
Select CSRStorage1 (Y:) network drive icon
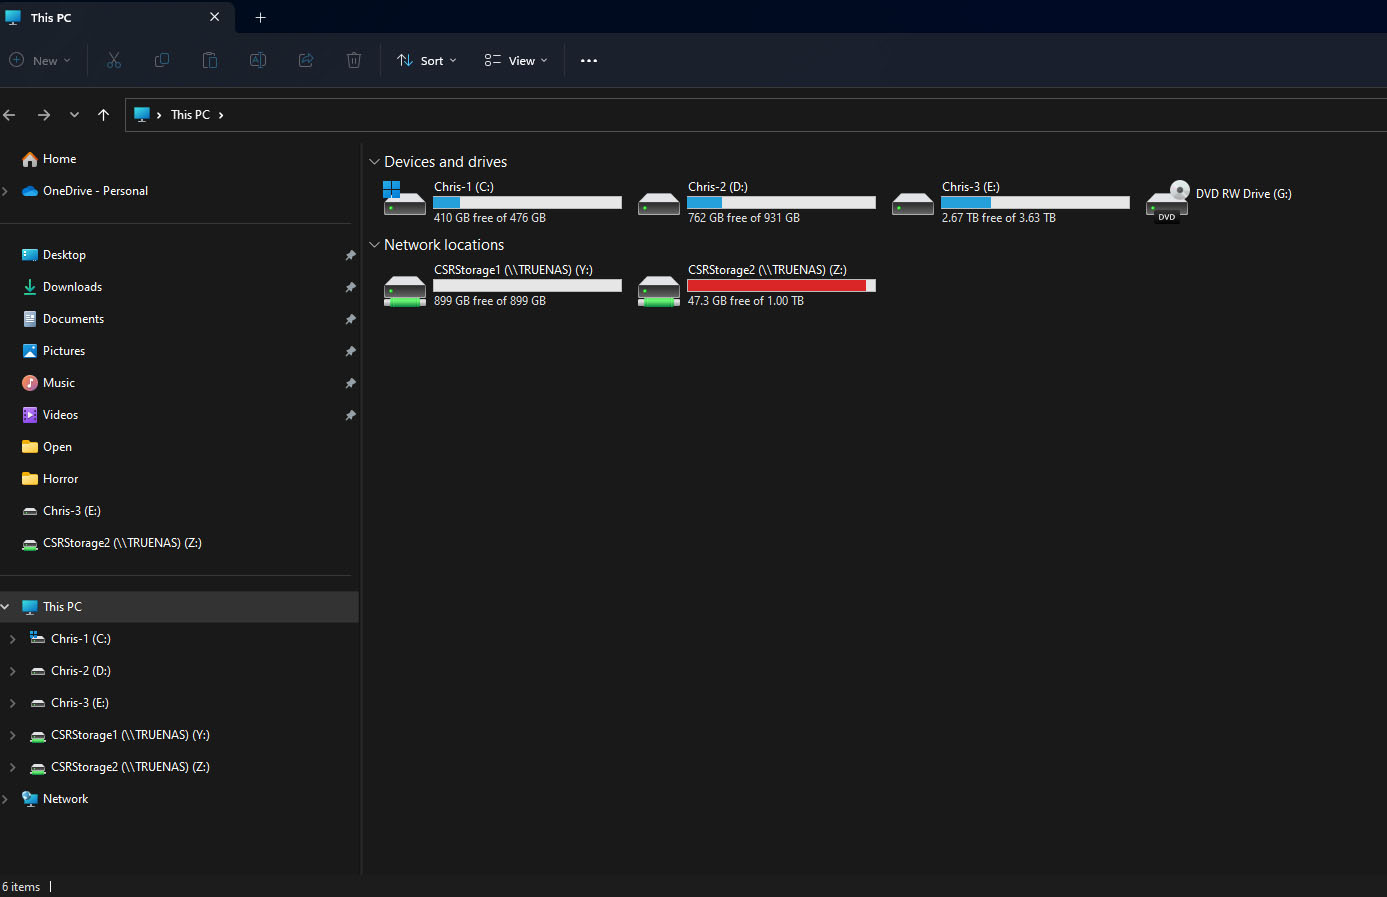point(405,290)
